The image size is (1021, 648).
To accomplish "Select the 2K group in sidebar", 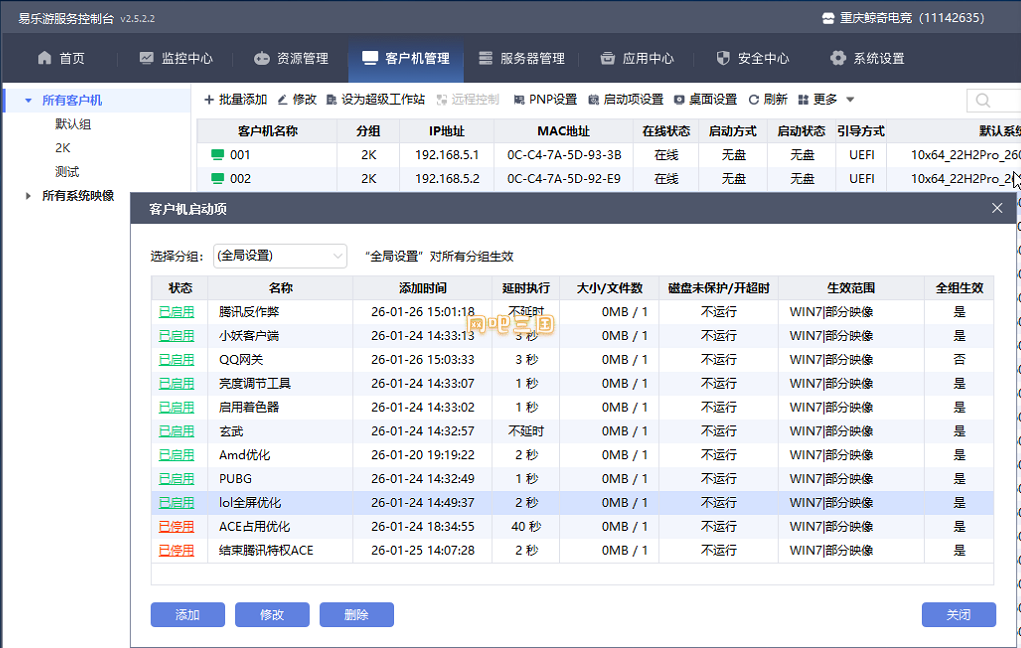I will tap(63, 148).
